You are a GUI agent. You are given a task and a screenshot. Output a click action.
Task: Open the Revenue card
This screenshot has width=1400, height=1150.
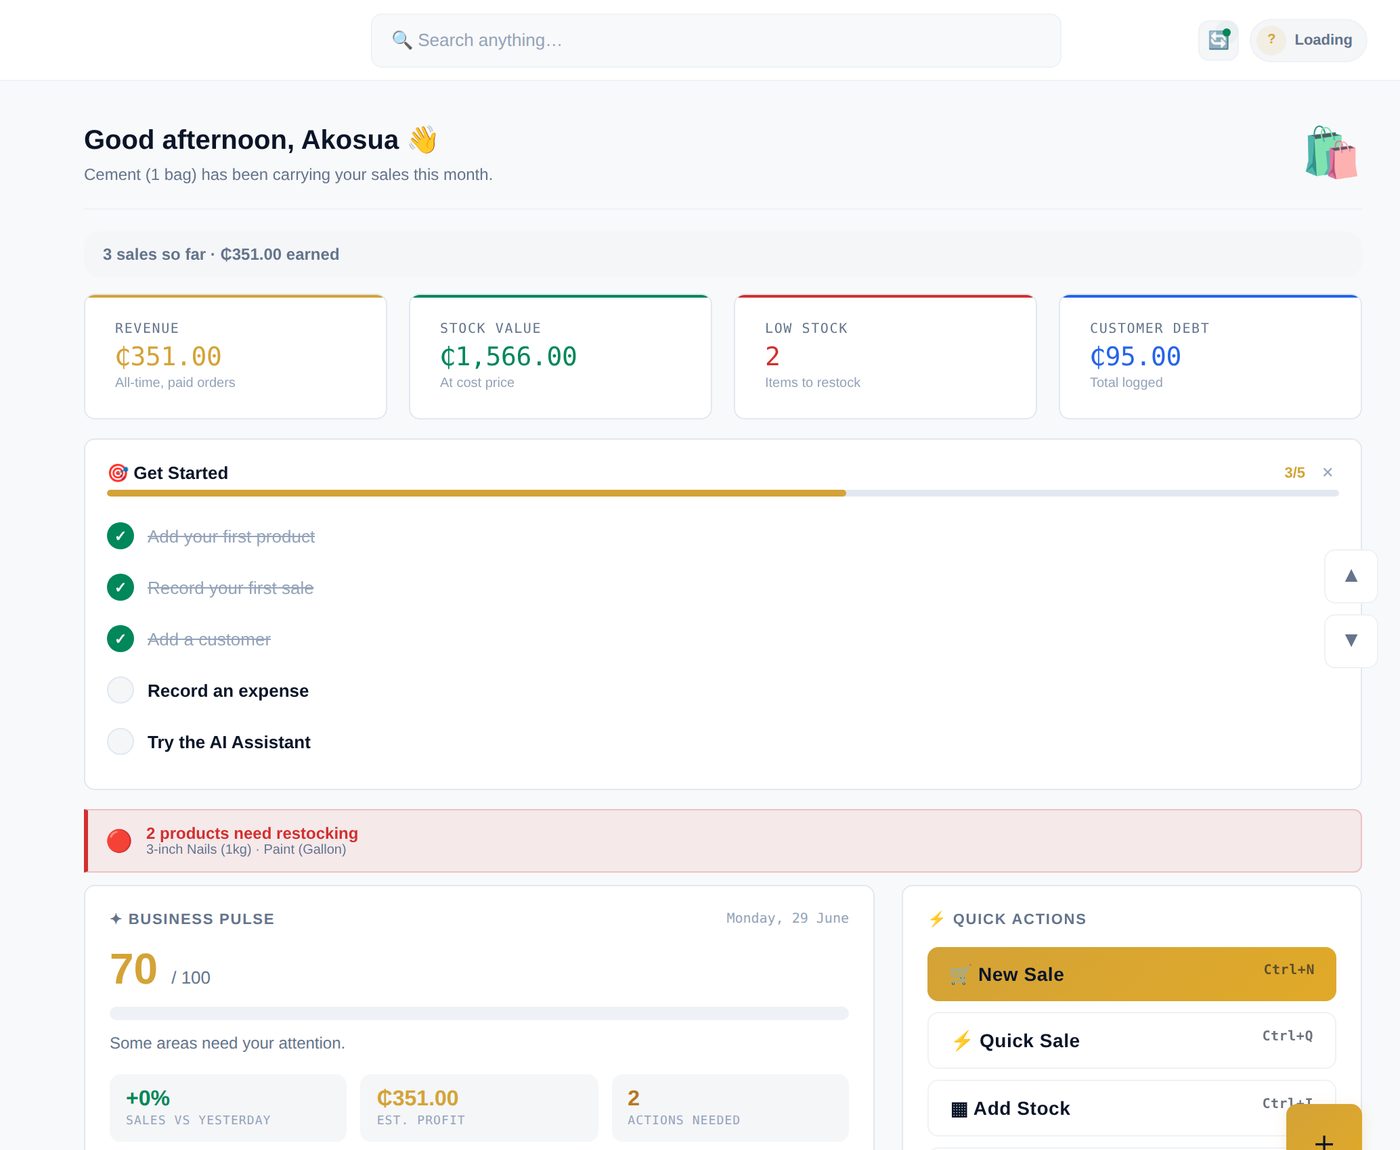point(236,357)
